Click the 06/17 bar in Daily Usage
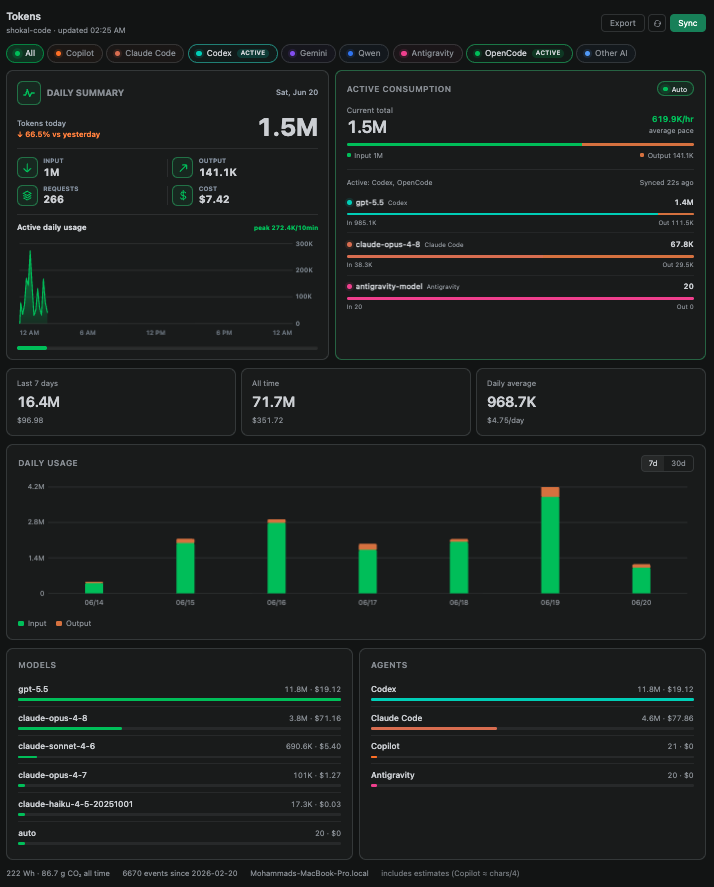The width and height of the screenshot is (714, 887). pos(368,569)
